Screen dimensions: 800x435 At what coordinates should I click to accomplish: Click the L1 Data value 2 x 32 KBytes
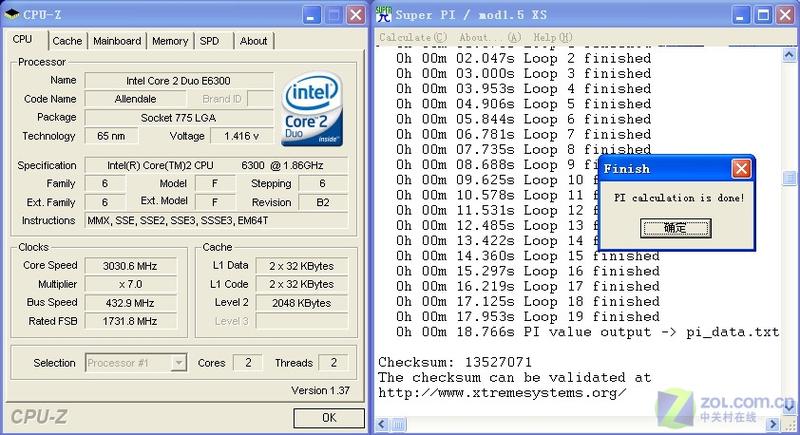click(x=302, y=266)
